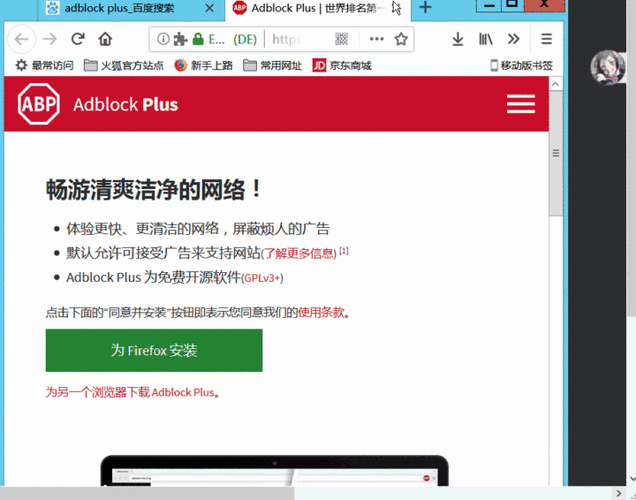Screen dimensions: 636x500
Task: Go forward with the arrow button
Action: (50, 39)
